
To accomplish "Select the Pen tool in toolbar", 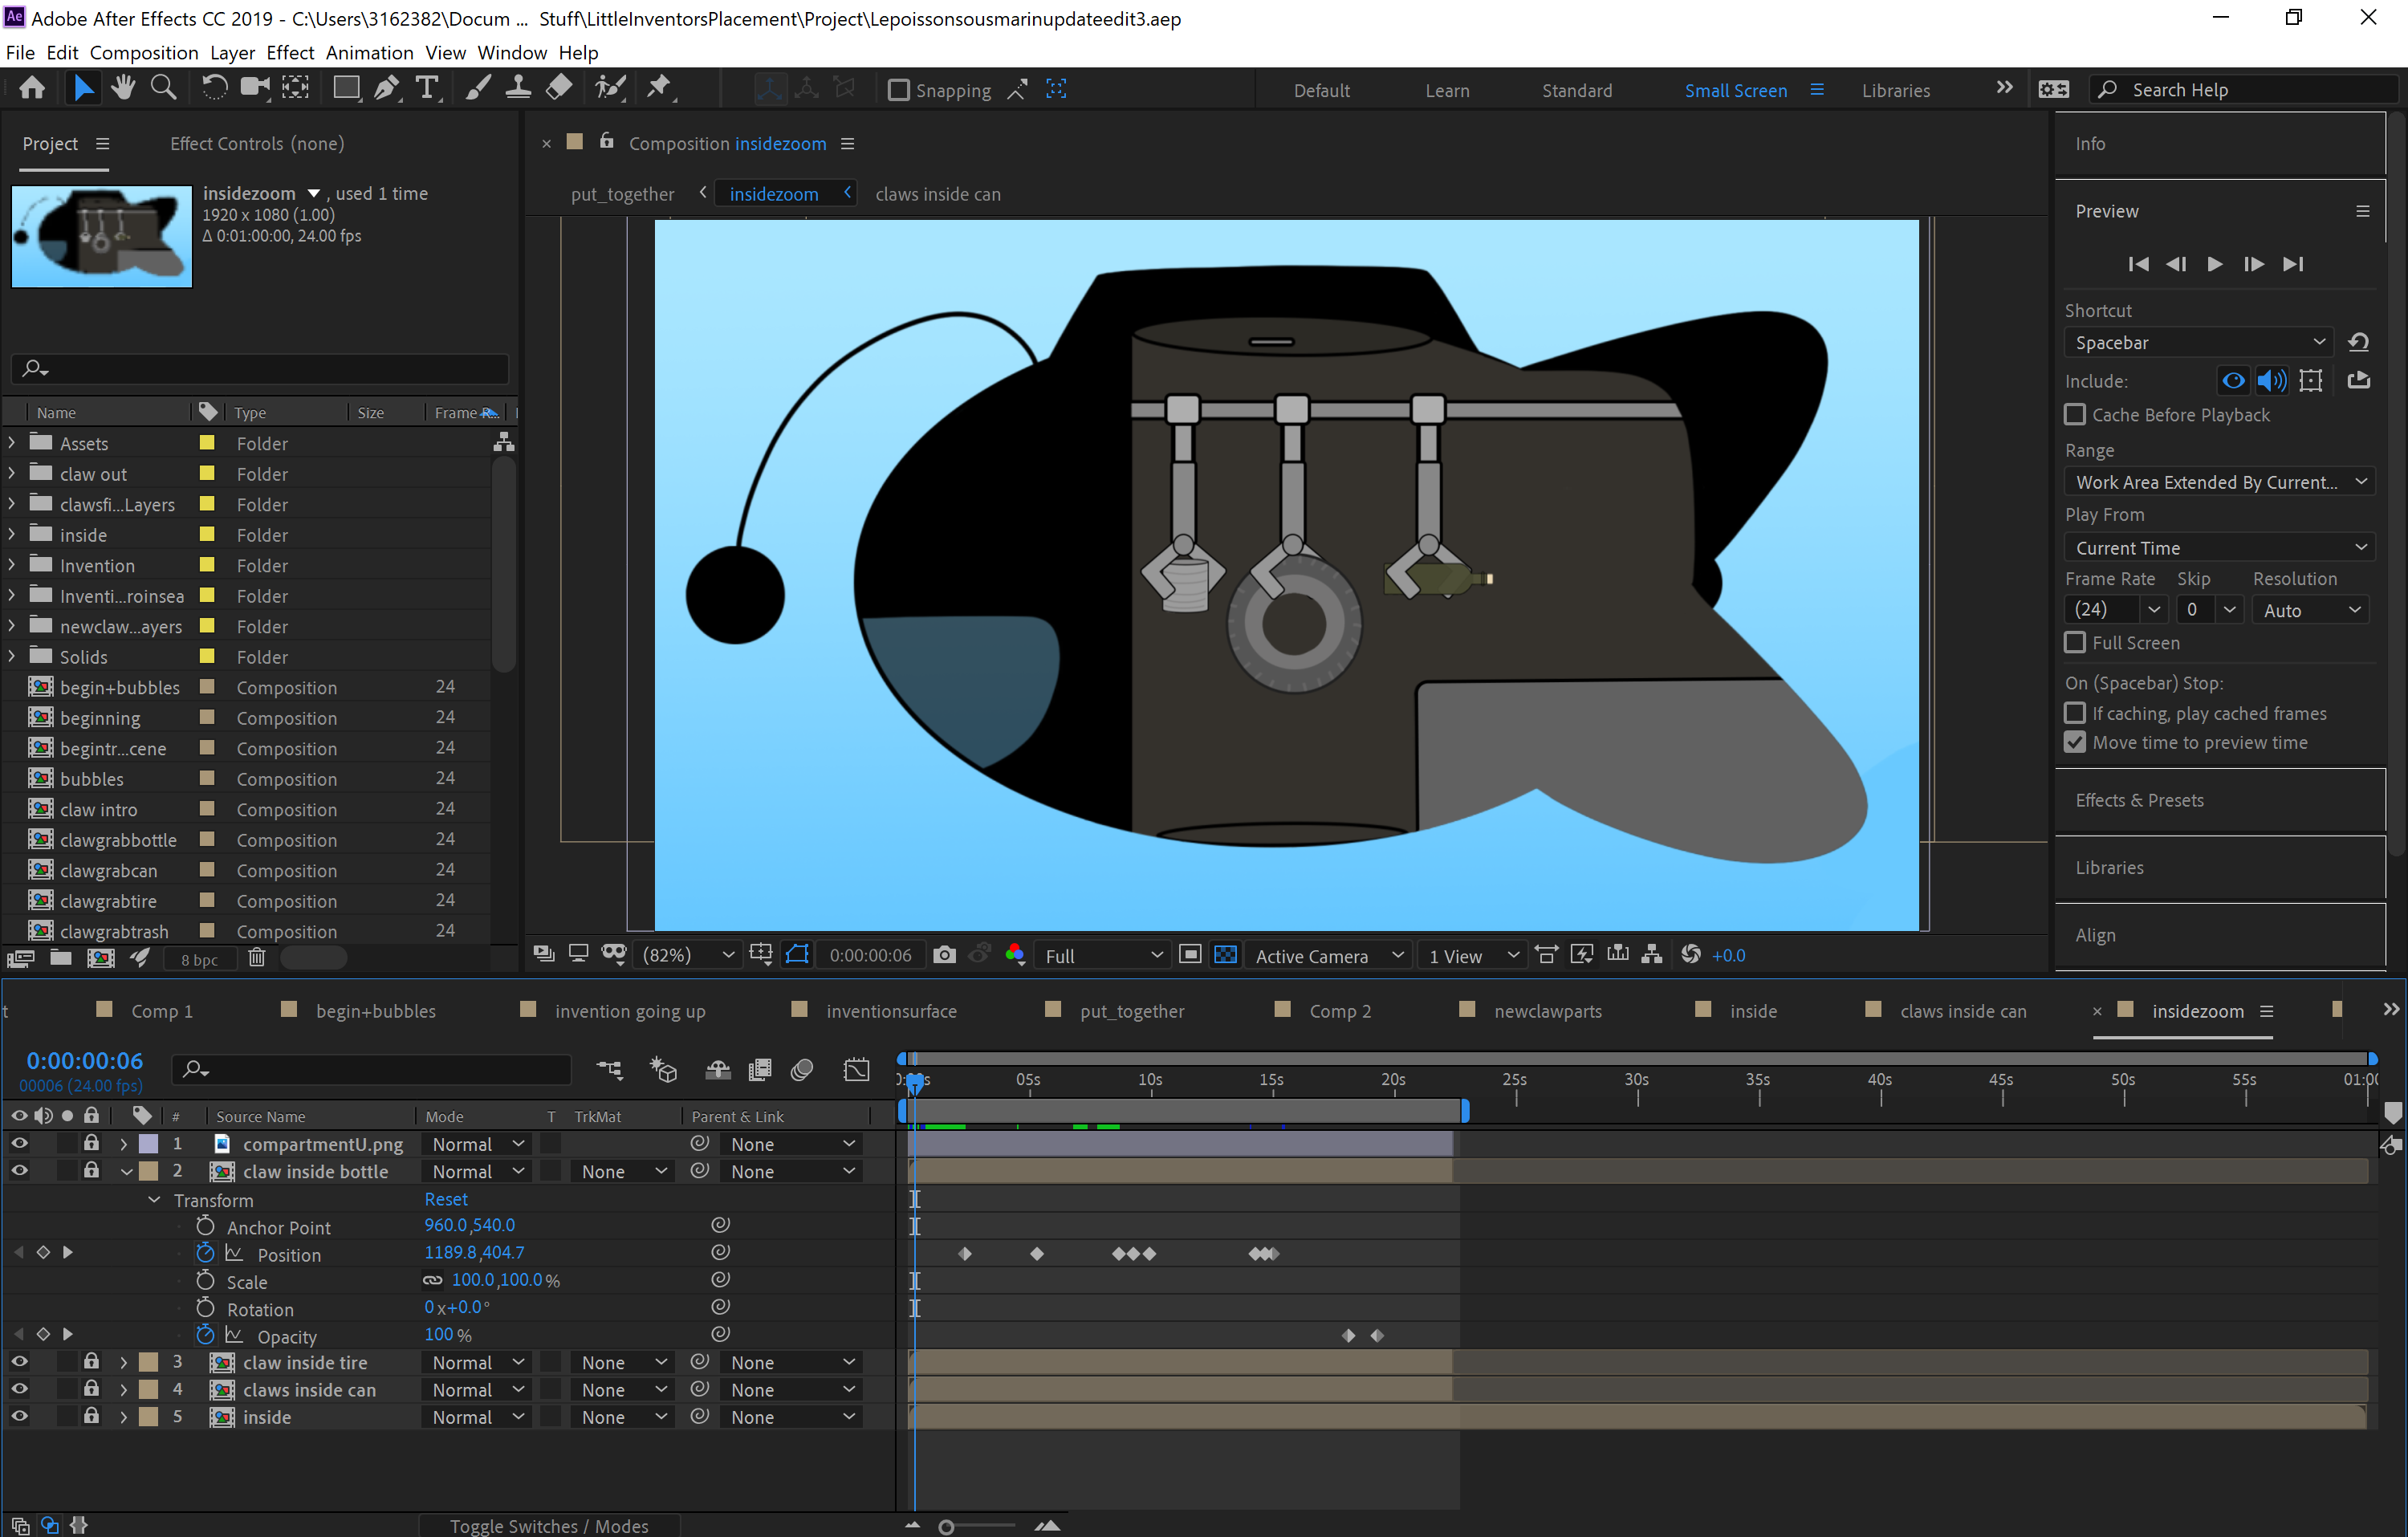I will (385, 89).
